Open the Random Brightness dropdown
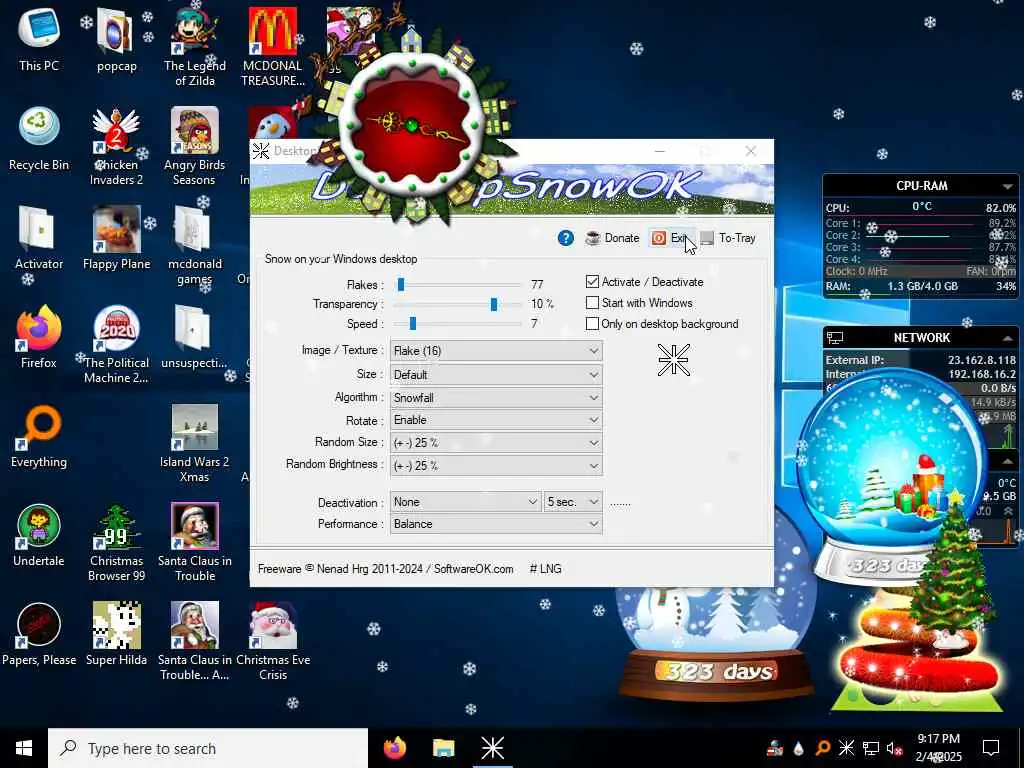 click(x=496, y=466)
